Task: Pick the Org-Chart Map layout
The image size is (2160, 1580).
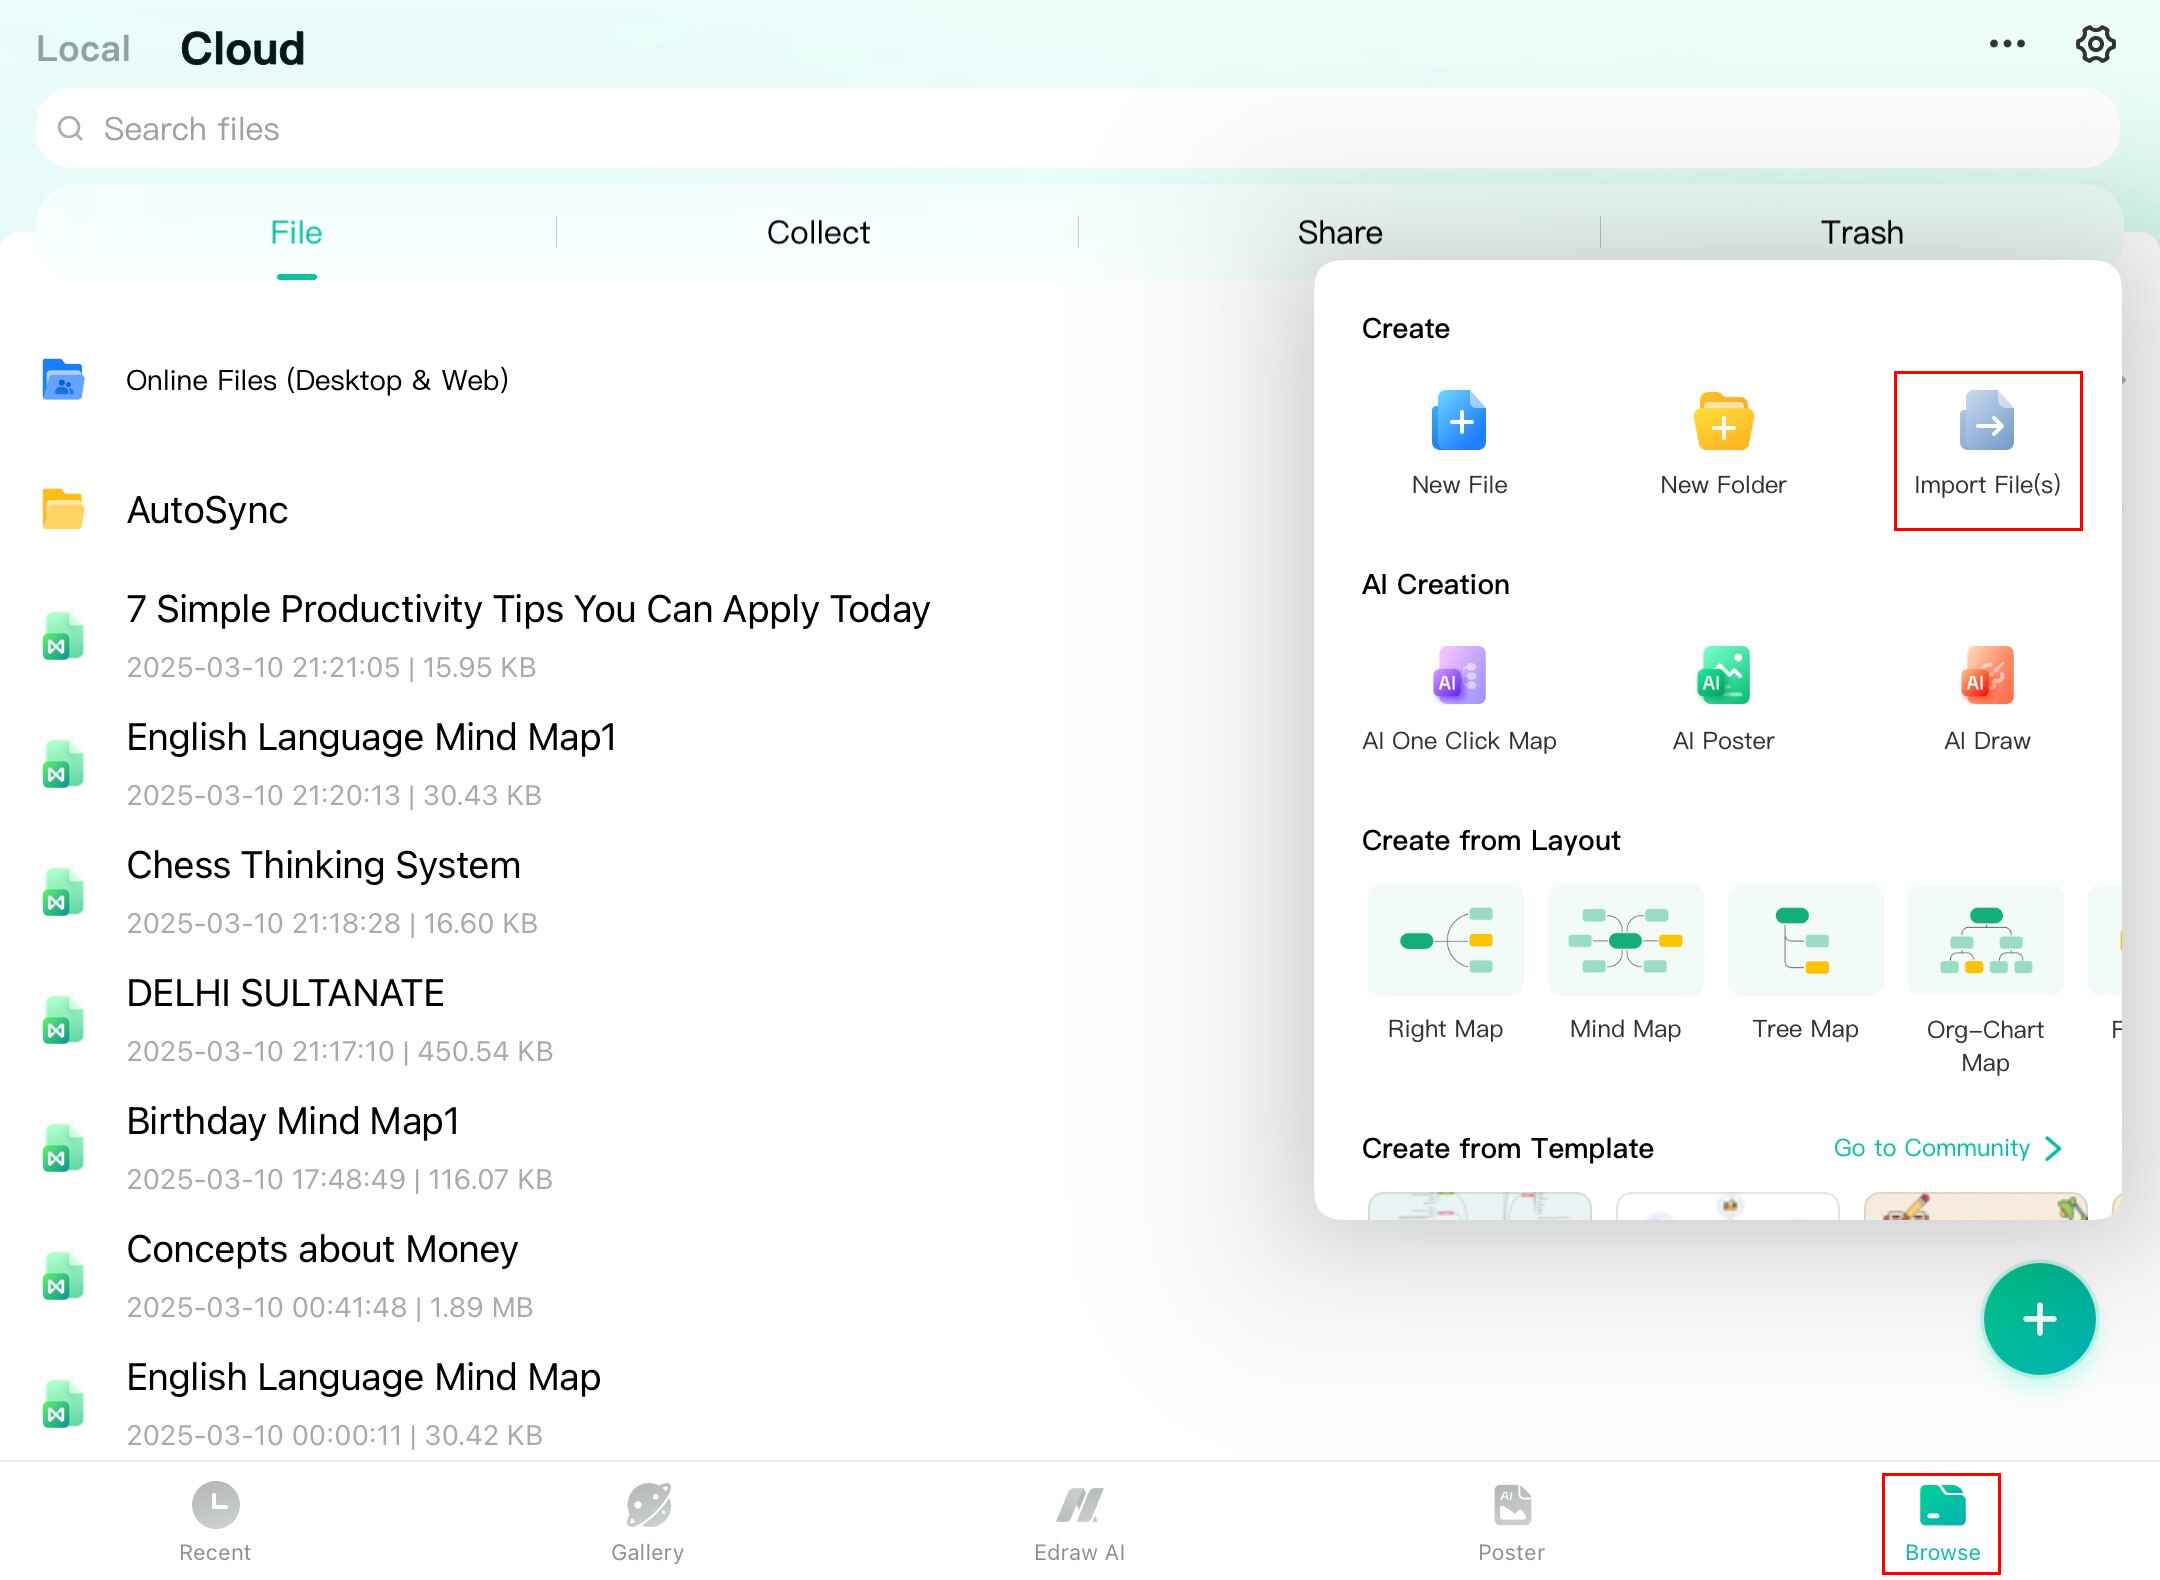Action: pos(1985,942)
